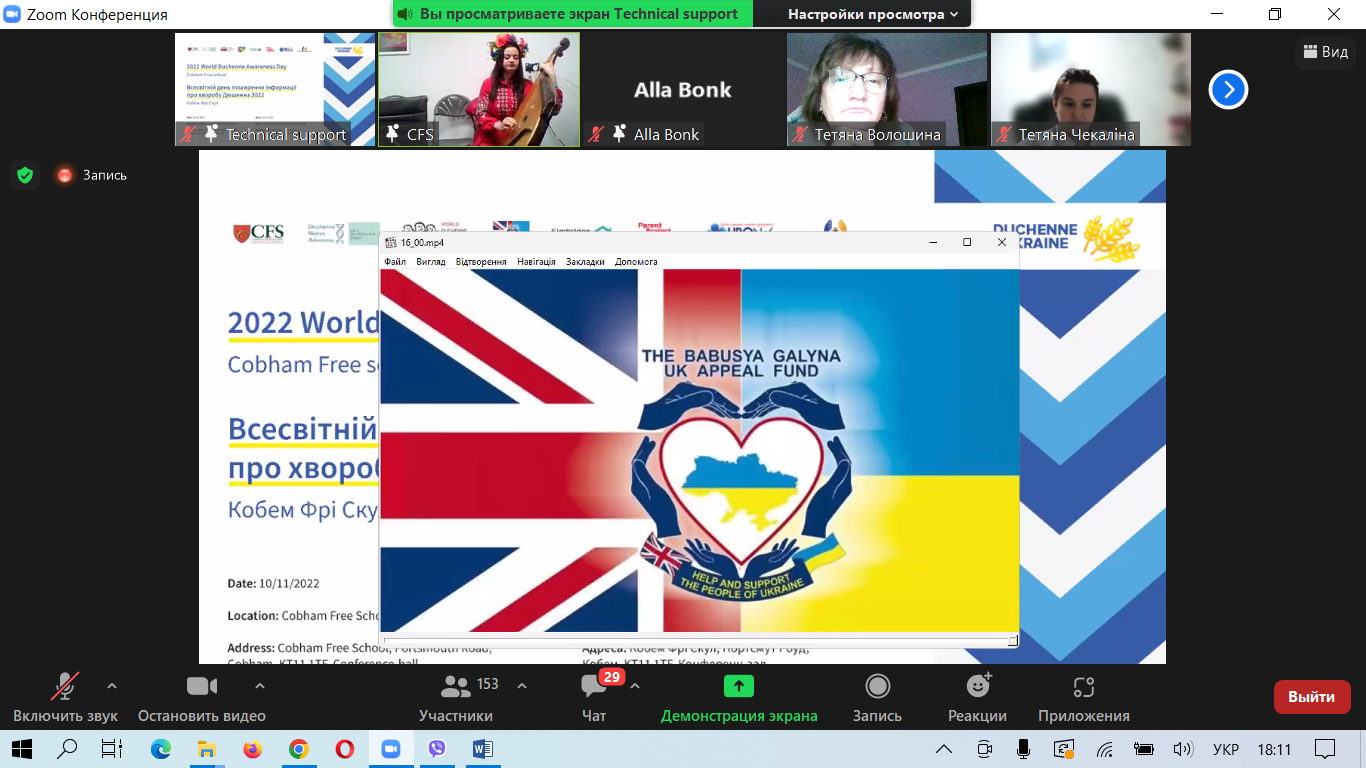The image size is (1366, 768).
Task: Launch Microsoft Edge from taskbar
Action: pos(160,748)
